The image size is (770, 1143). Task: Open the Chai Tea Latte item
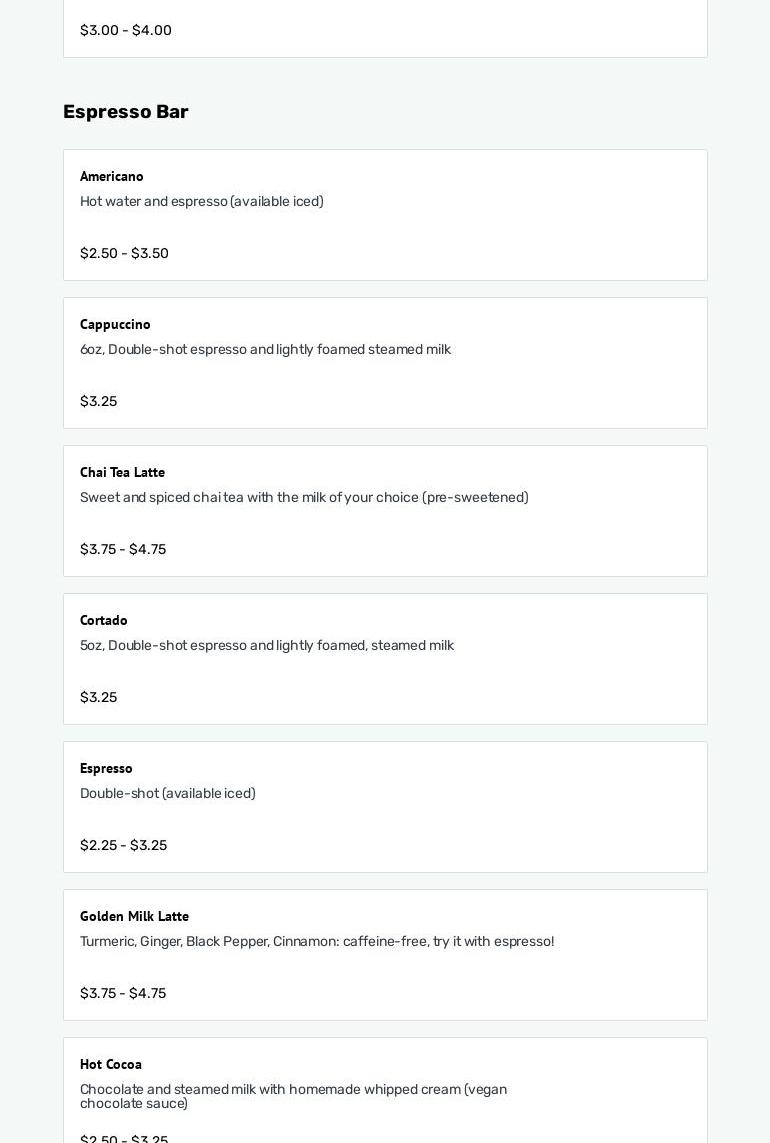(x=122, y=473)
